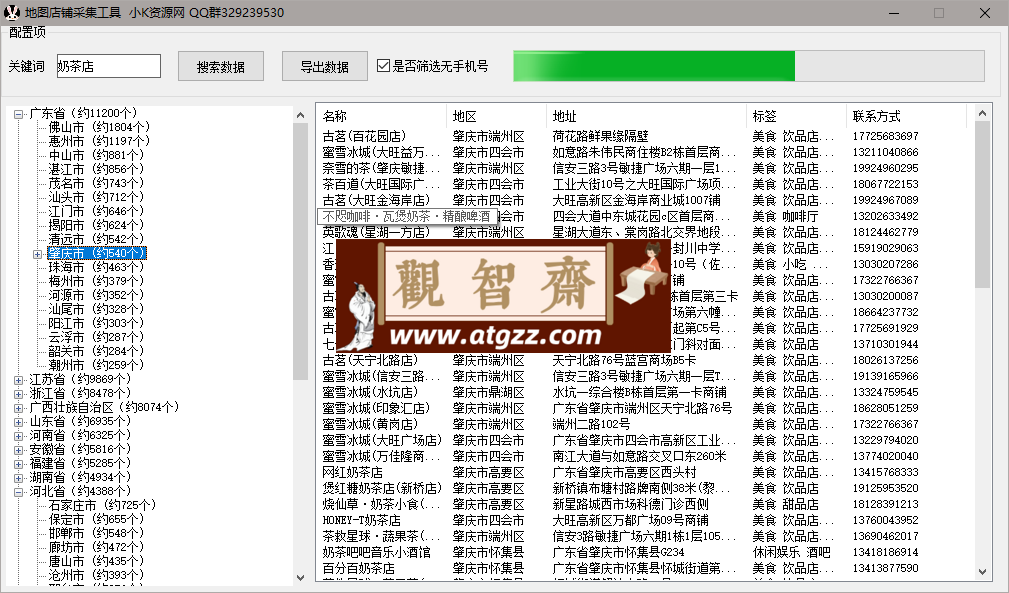Sort by the 名称 column header
This screenshot has width=1009, height=593.
[x=382, y=116]
